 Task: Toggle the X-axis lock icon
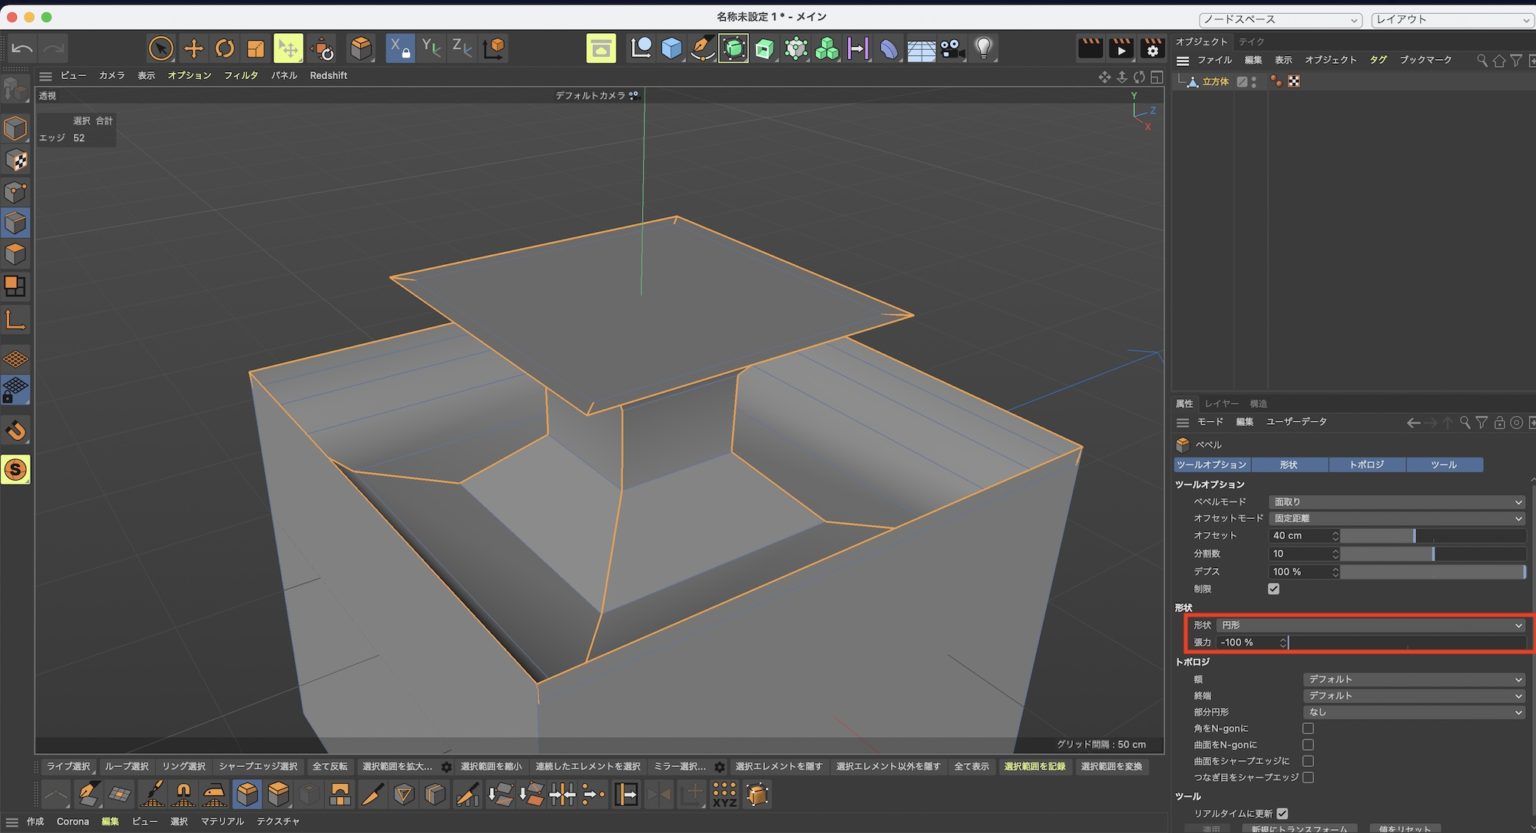[x=400, y=47]
